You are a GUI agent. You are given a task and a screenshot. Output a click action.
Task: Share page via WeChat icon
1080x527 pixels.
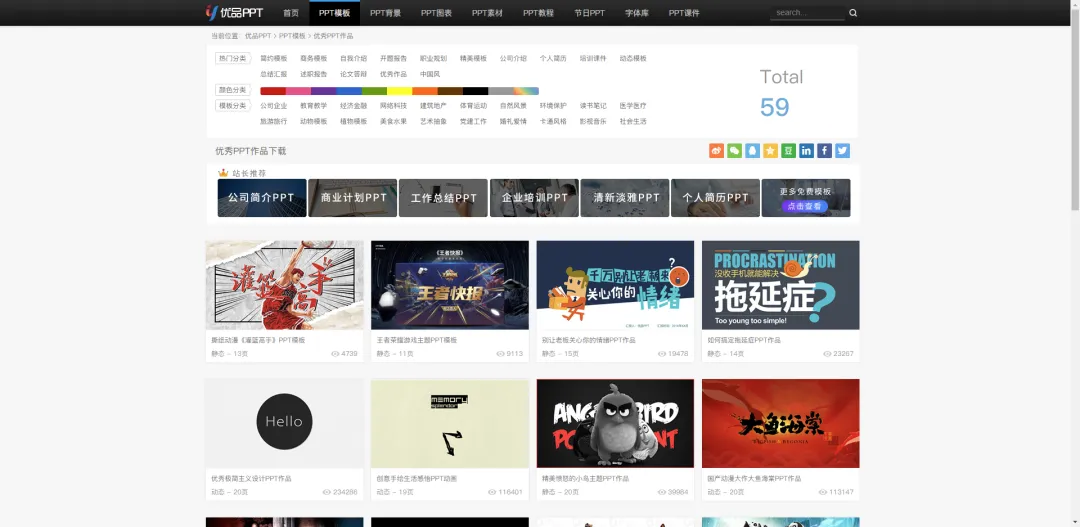[x=734, y=150]
